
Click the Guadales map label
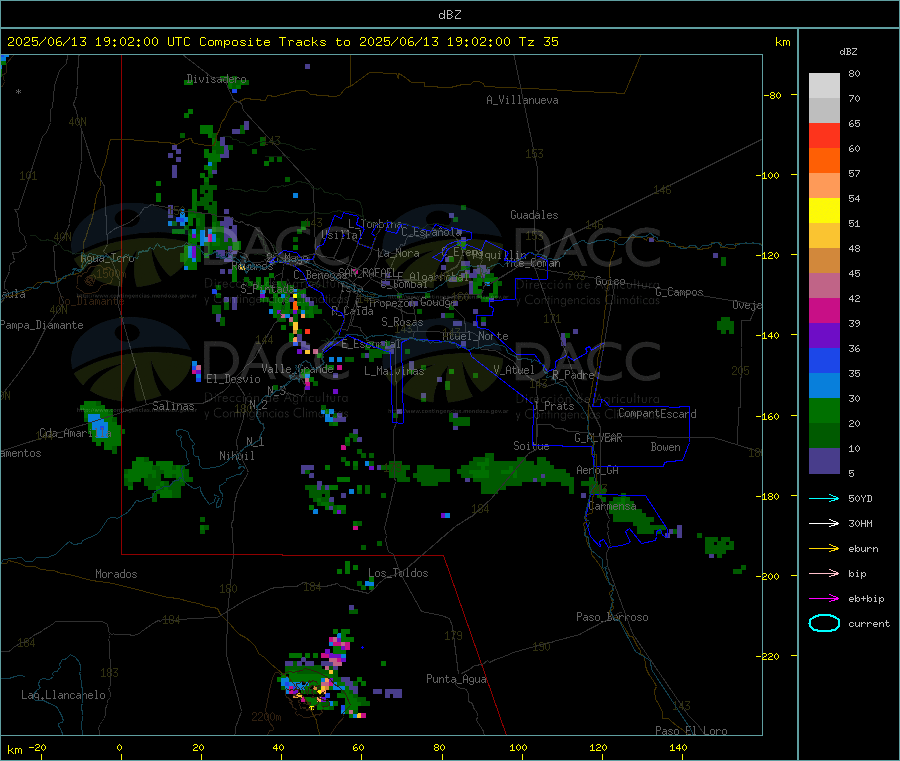[x=534, y=215]
